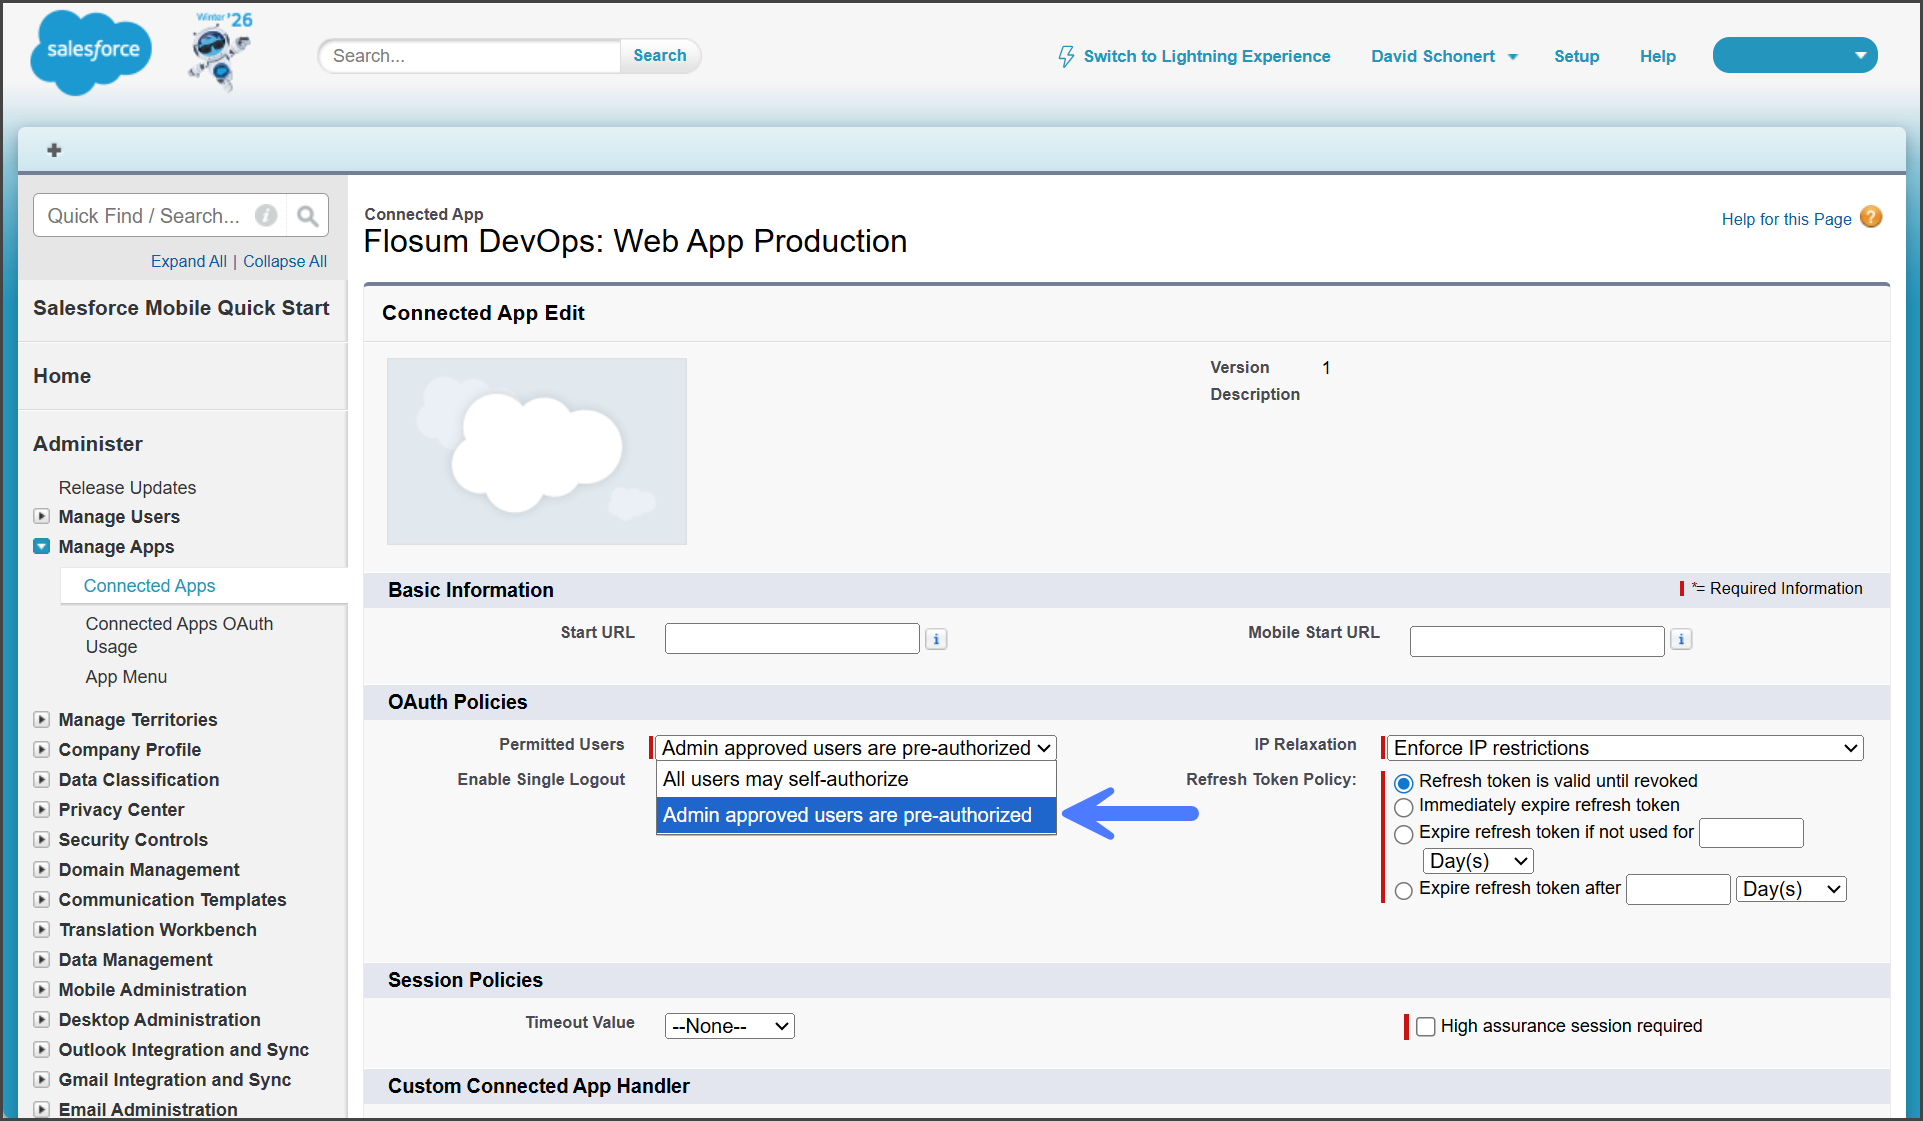Expand the Manage Users tree node

click(41, 517)
